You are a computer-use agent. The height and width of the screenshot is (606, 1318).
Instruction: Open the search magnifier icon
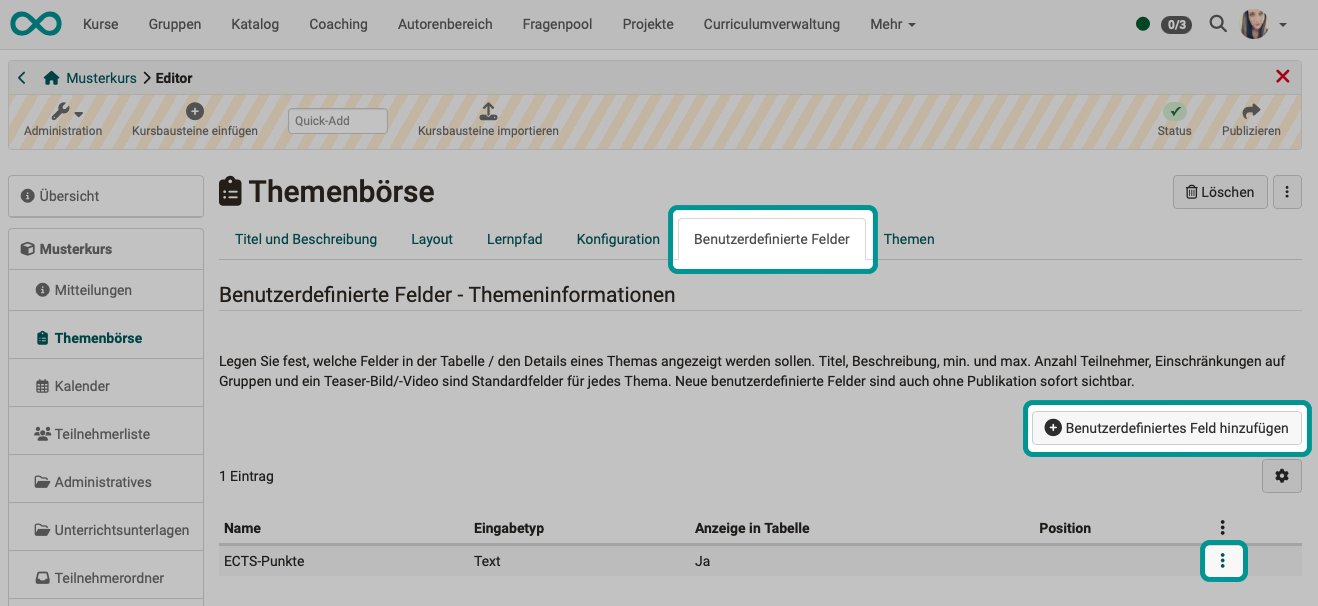tap(1218, 24)
